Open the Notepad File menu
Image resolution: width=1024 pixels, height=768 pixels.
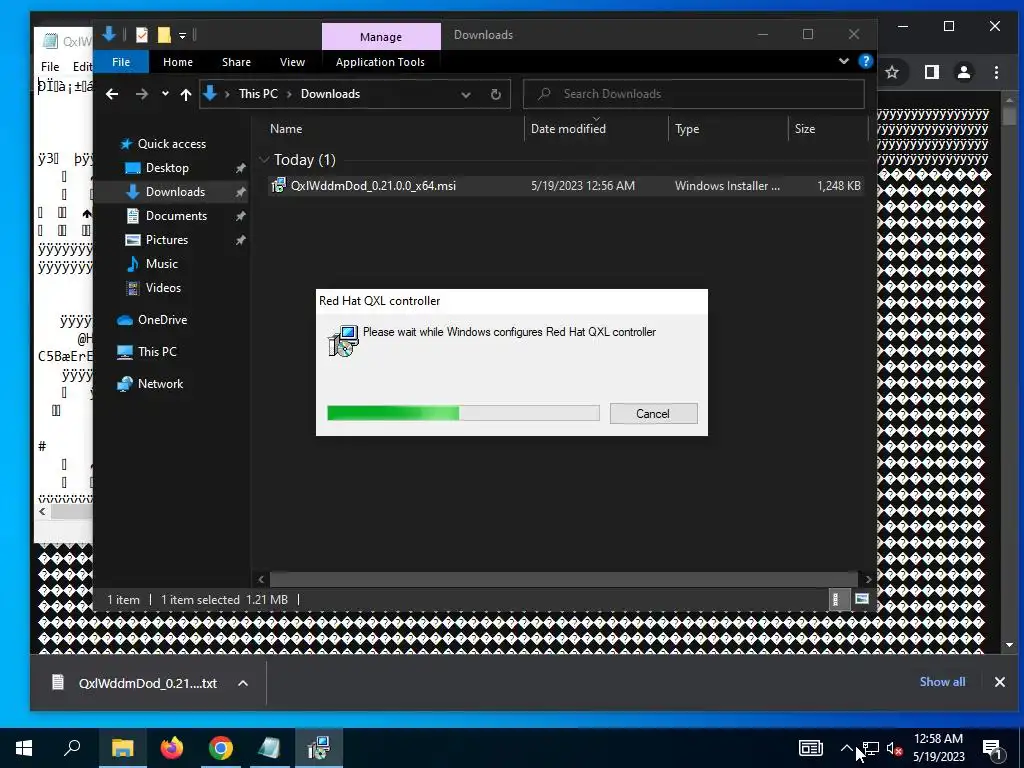[x=50, y=67]
